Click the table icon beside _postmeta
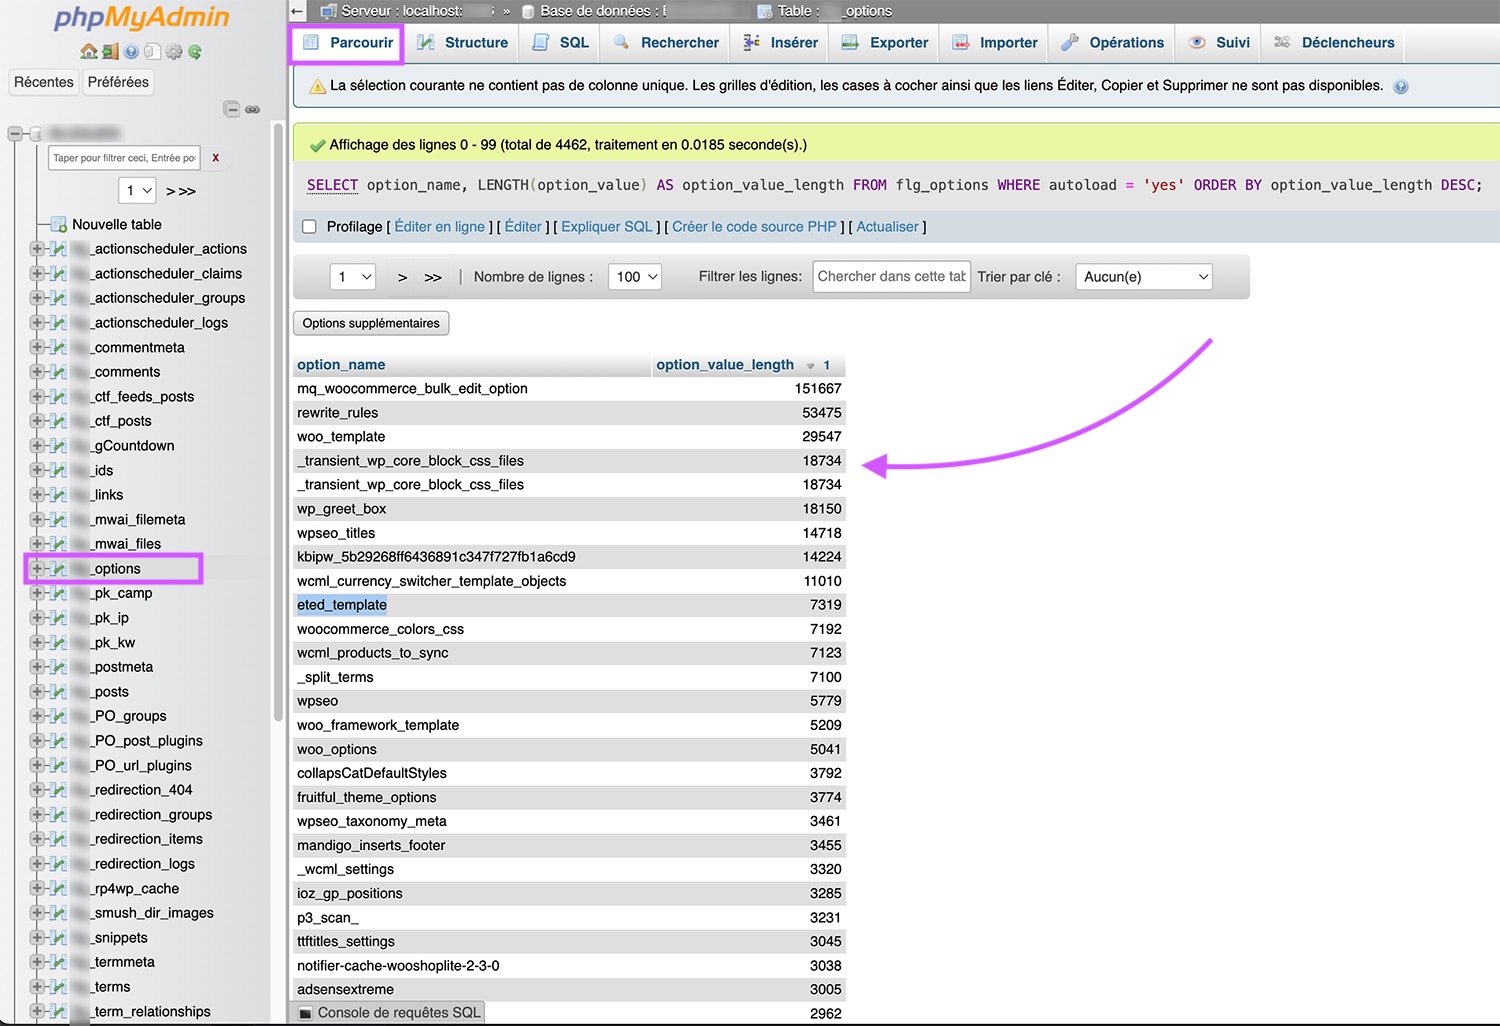Image resolution: width=1500 pixels, height=1026 pixels. tap(58, 667)
